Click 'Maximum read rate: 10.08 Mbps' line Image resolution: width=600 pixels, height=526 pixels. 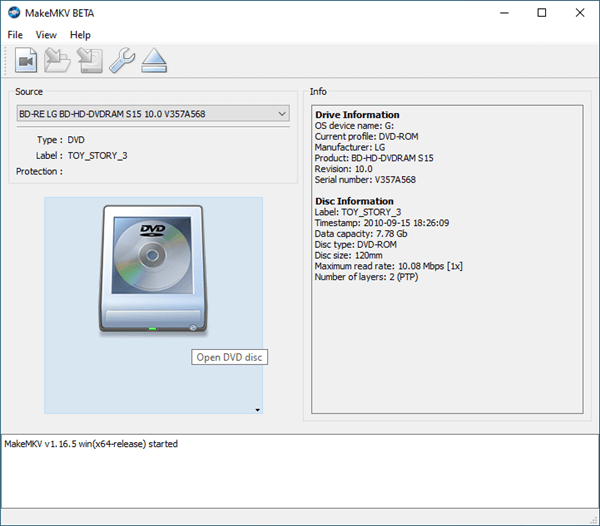point(388,266)
